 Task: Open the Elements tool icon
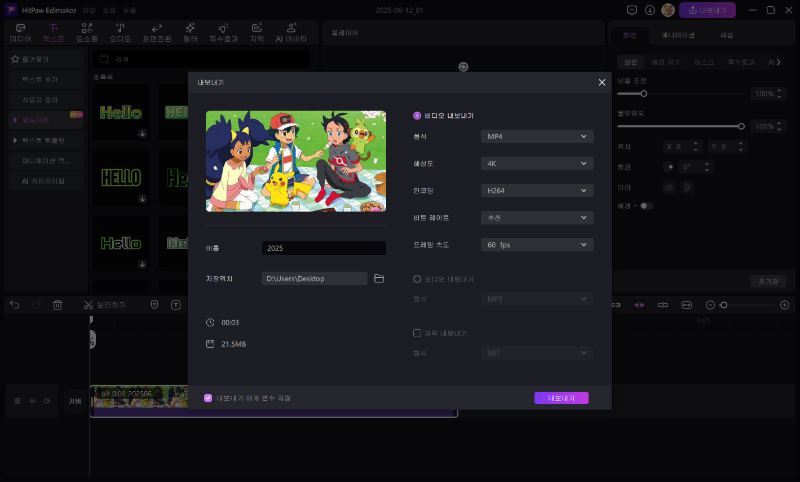coord(87,31)
